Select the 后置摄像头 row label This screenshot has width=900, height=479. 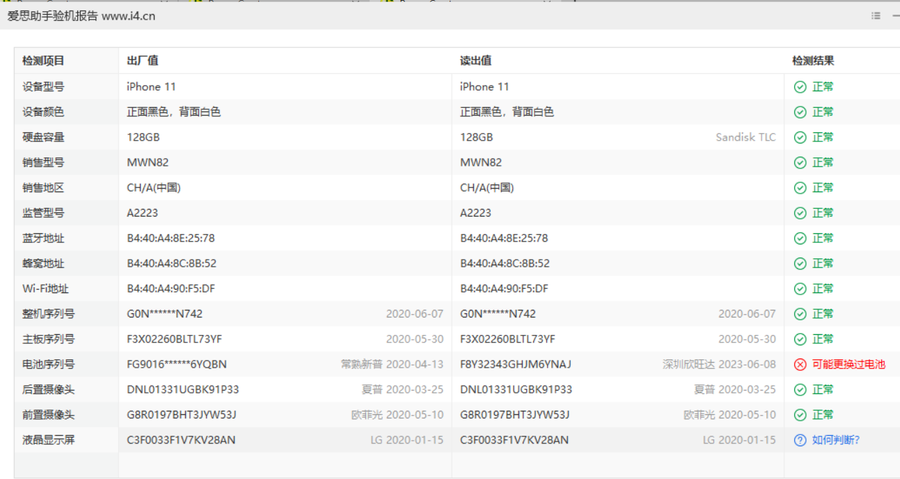coord(48,390)
